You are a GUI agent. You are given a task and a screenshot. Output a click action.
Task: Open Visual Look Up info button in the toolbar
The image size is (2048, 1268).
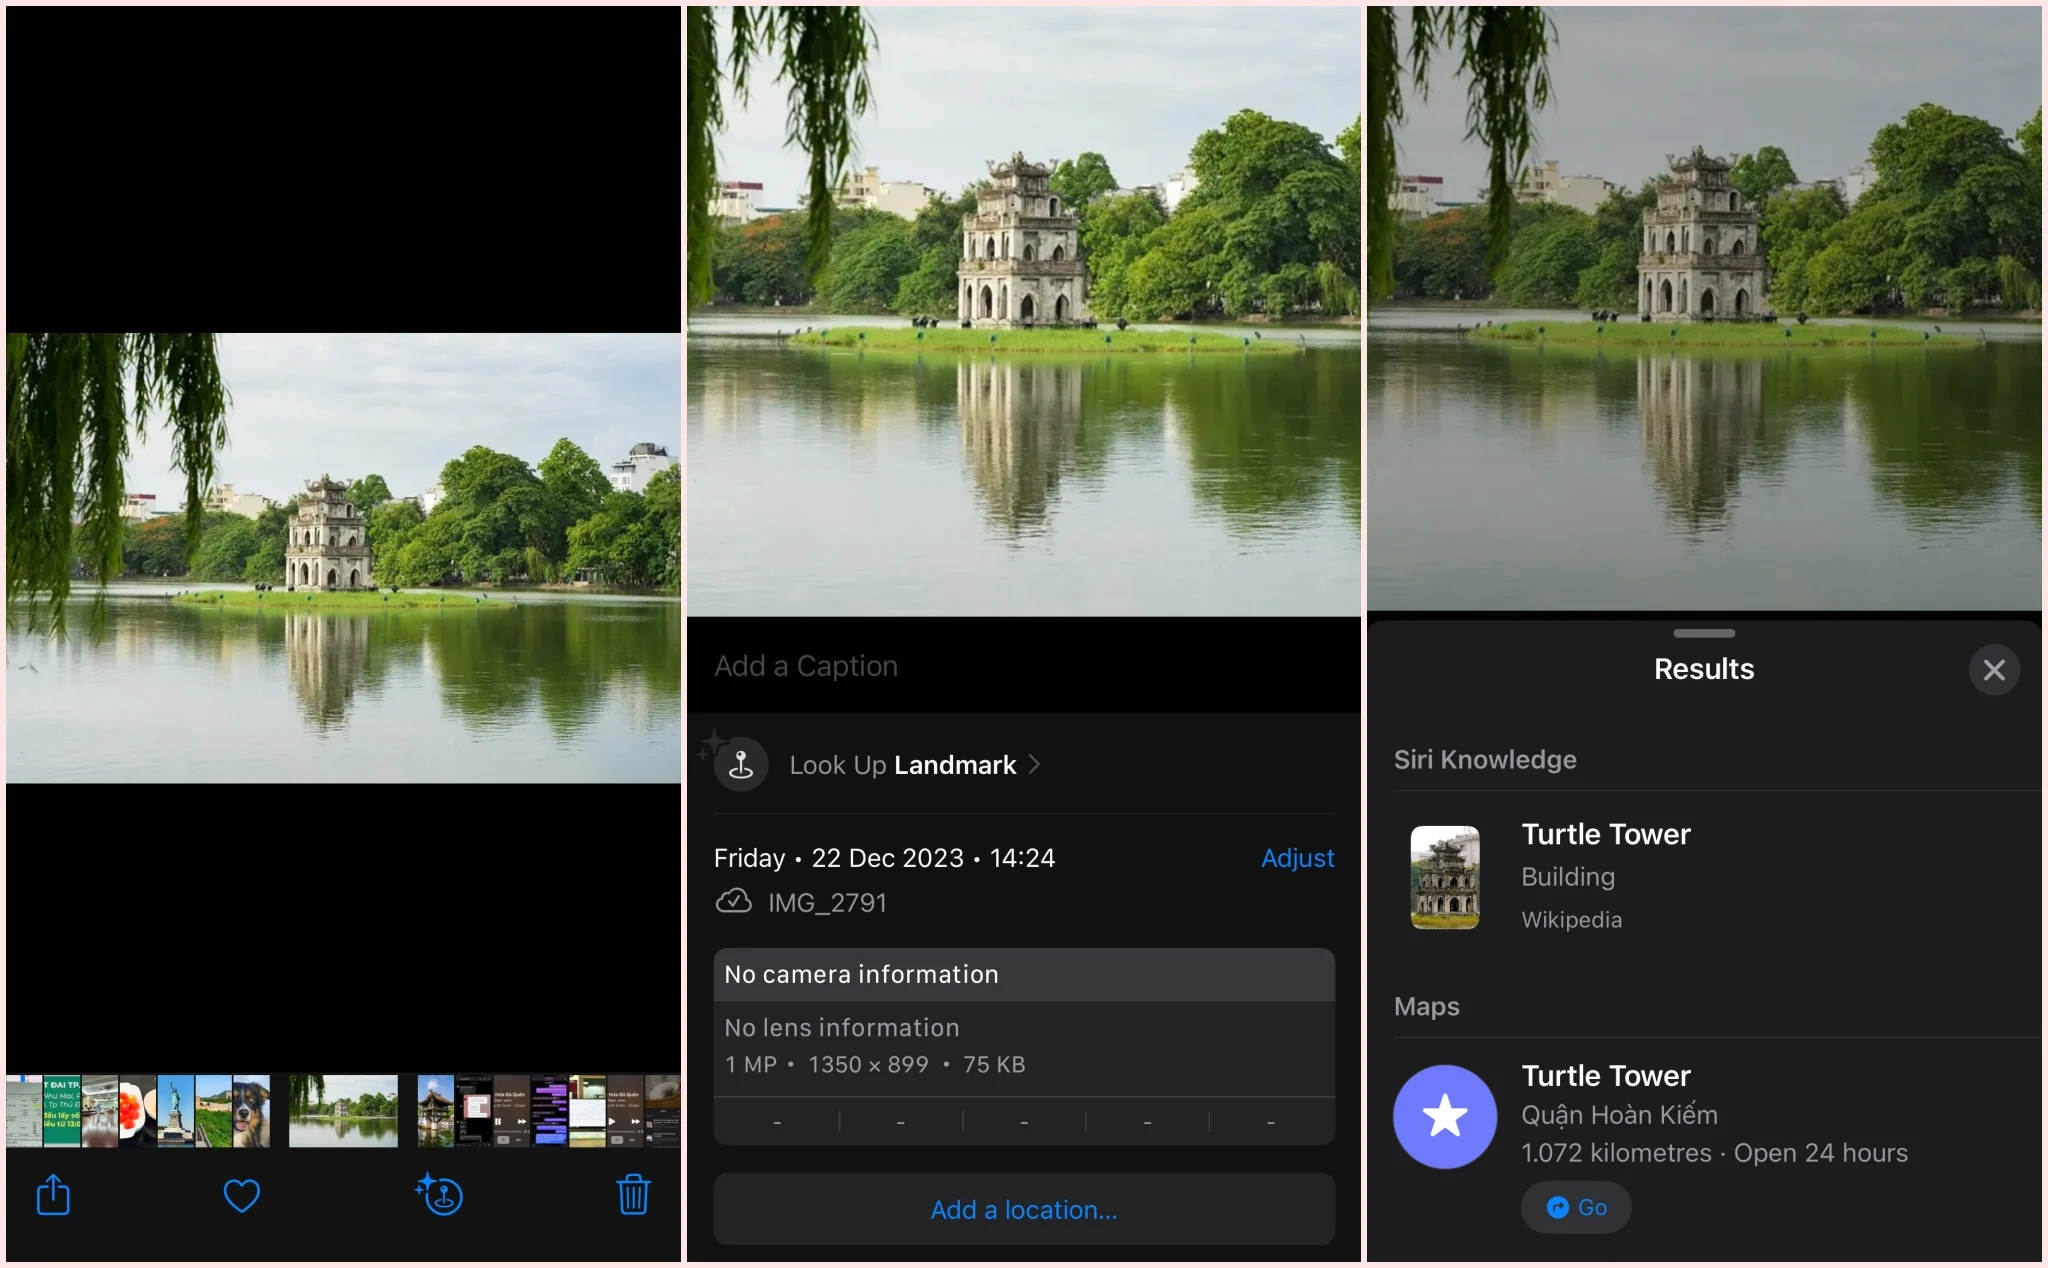(x=440, y=1195)
